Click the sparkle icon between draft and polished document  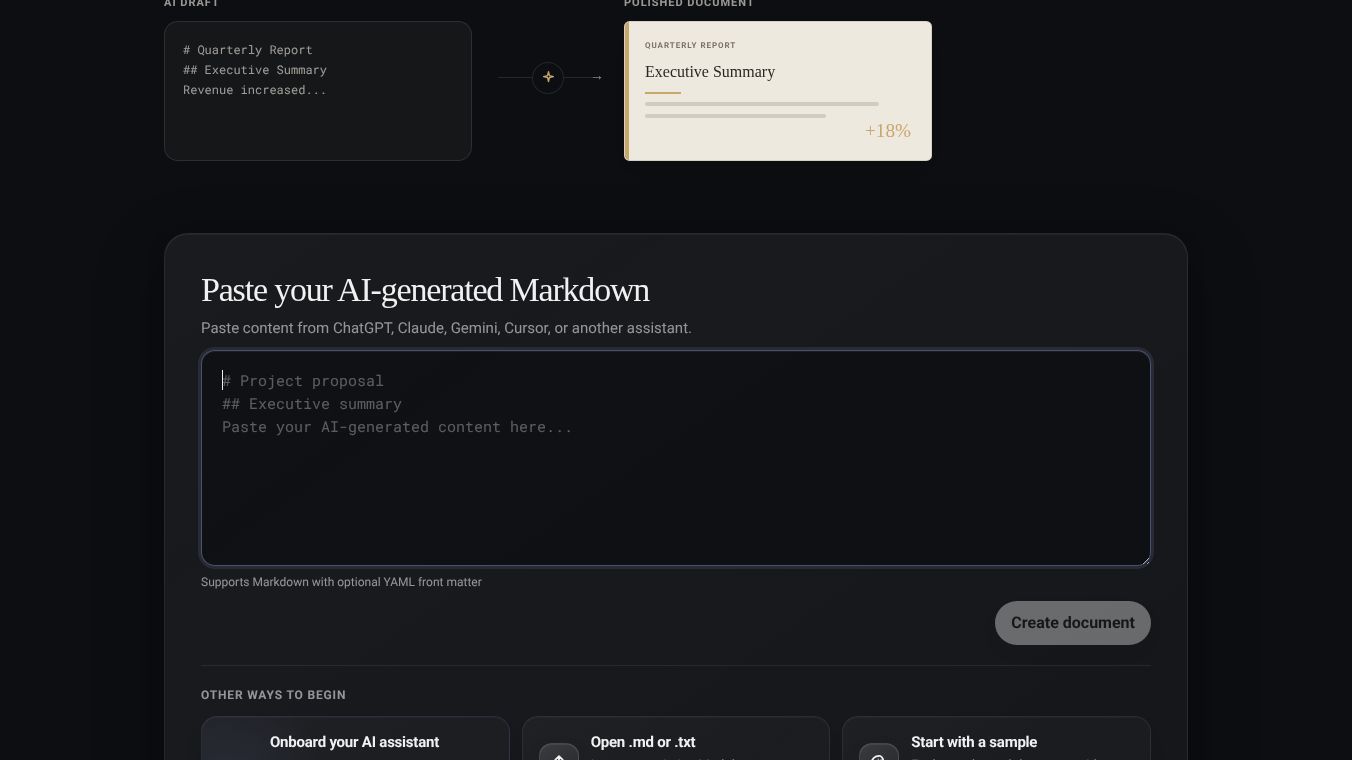(548, 77)
